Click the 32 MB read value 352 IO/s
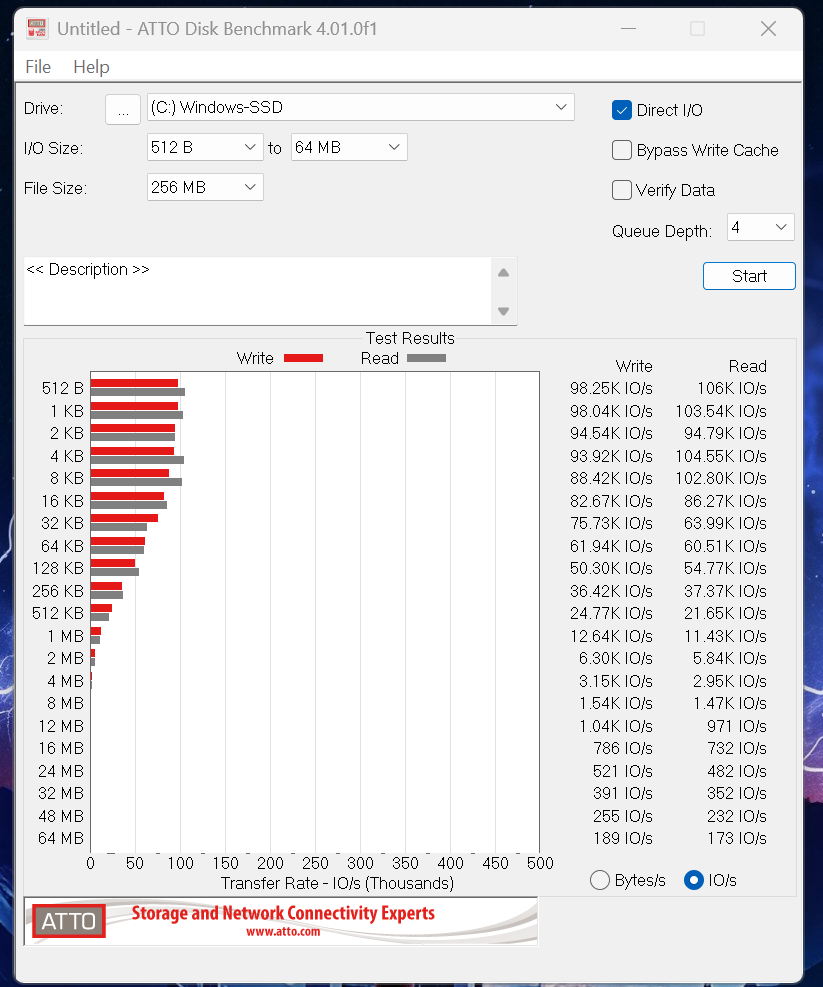Screen dimensions: 823x987 tap(737, 793)
